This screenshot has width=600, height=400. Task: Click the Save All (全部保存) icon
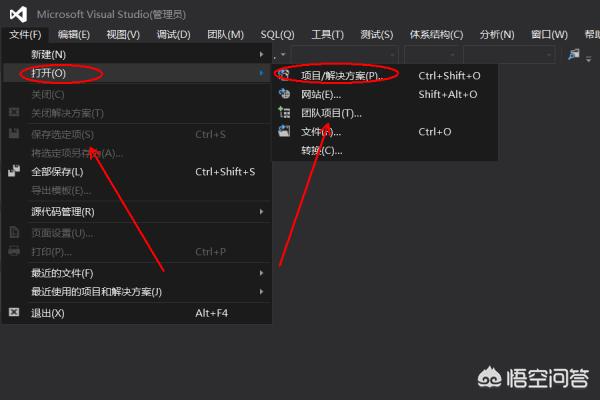(14, 172)
